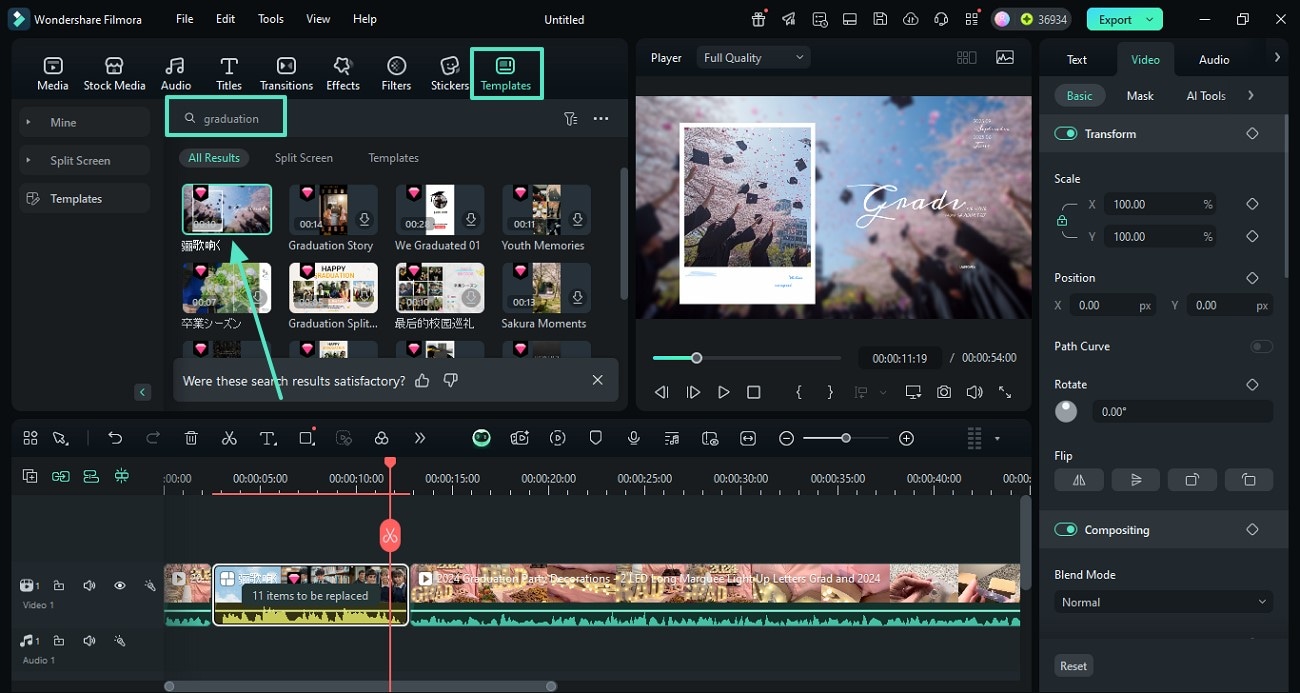1300x693 pixels.
Task: Open the Effects tab
Action: click(343, 74)
